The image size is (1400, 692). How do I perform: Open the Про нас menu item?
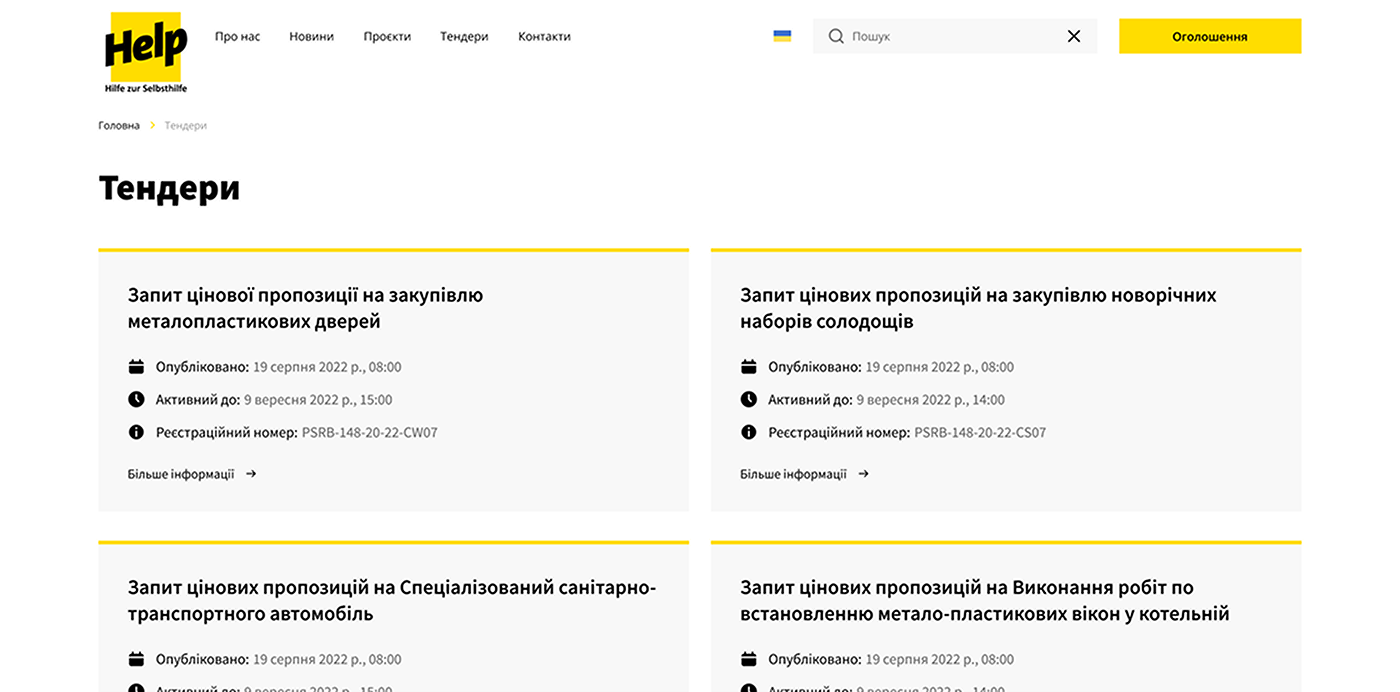pyautogui.click(x=237, y=36)
